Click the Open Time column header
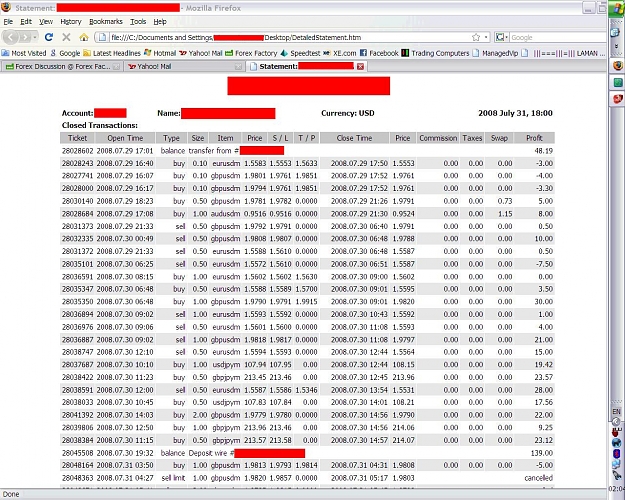This screenshot has height=500, width=625. point(125,138)
